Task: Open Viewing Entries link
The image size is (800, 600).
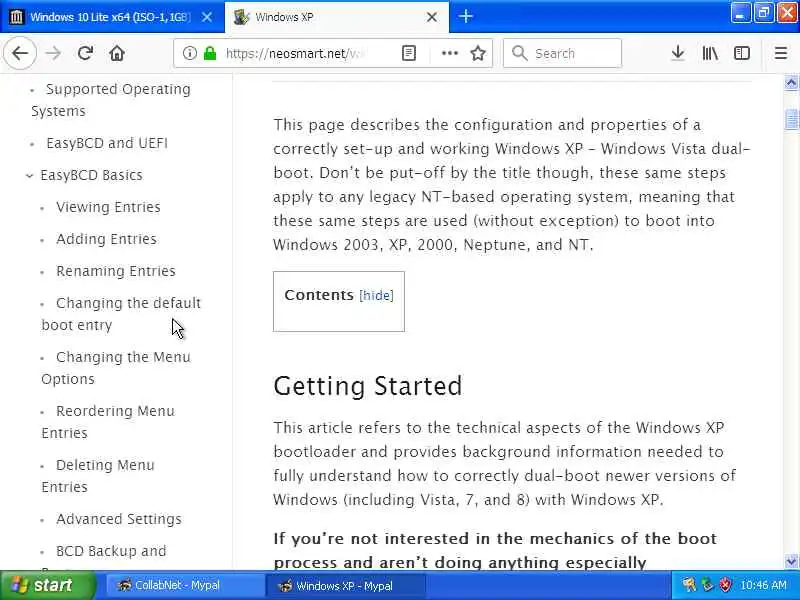Action: point(108,207)
